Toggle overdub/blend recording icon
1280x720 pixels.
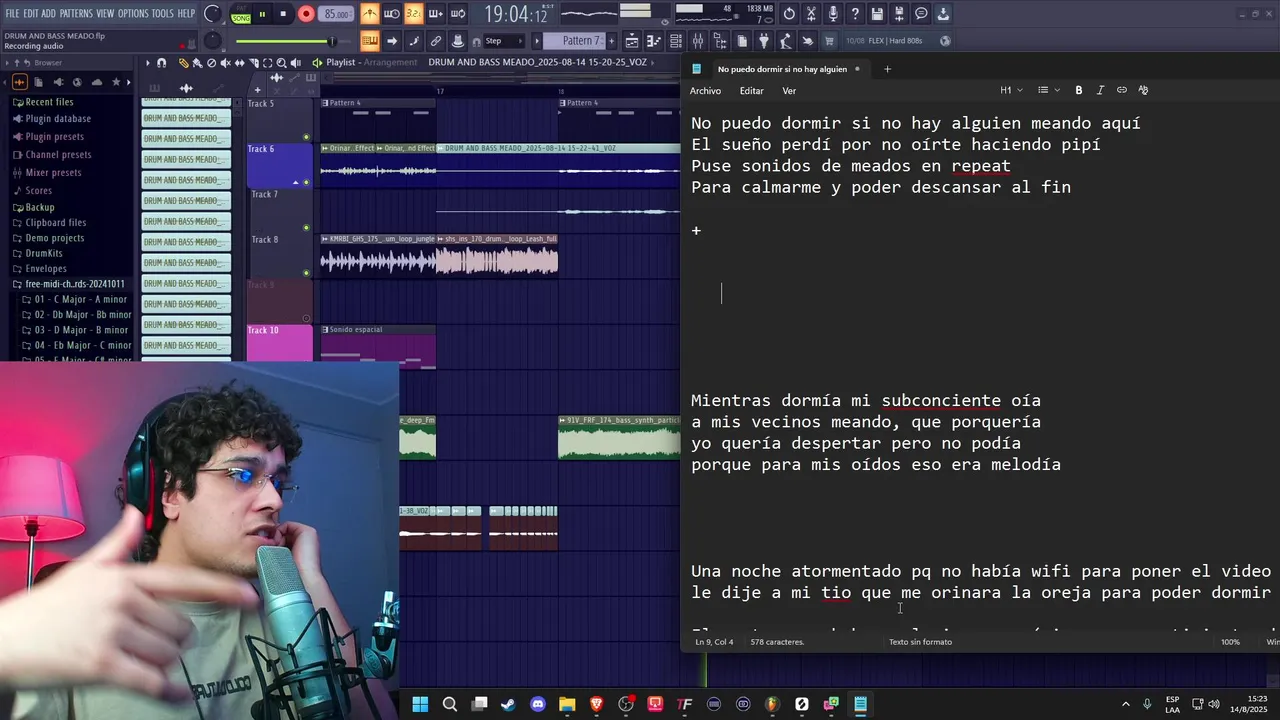[x=436, y=14]
